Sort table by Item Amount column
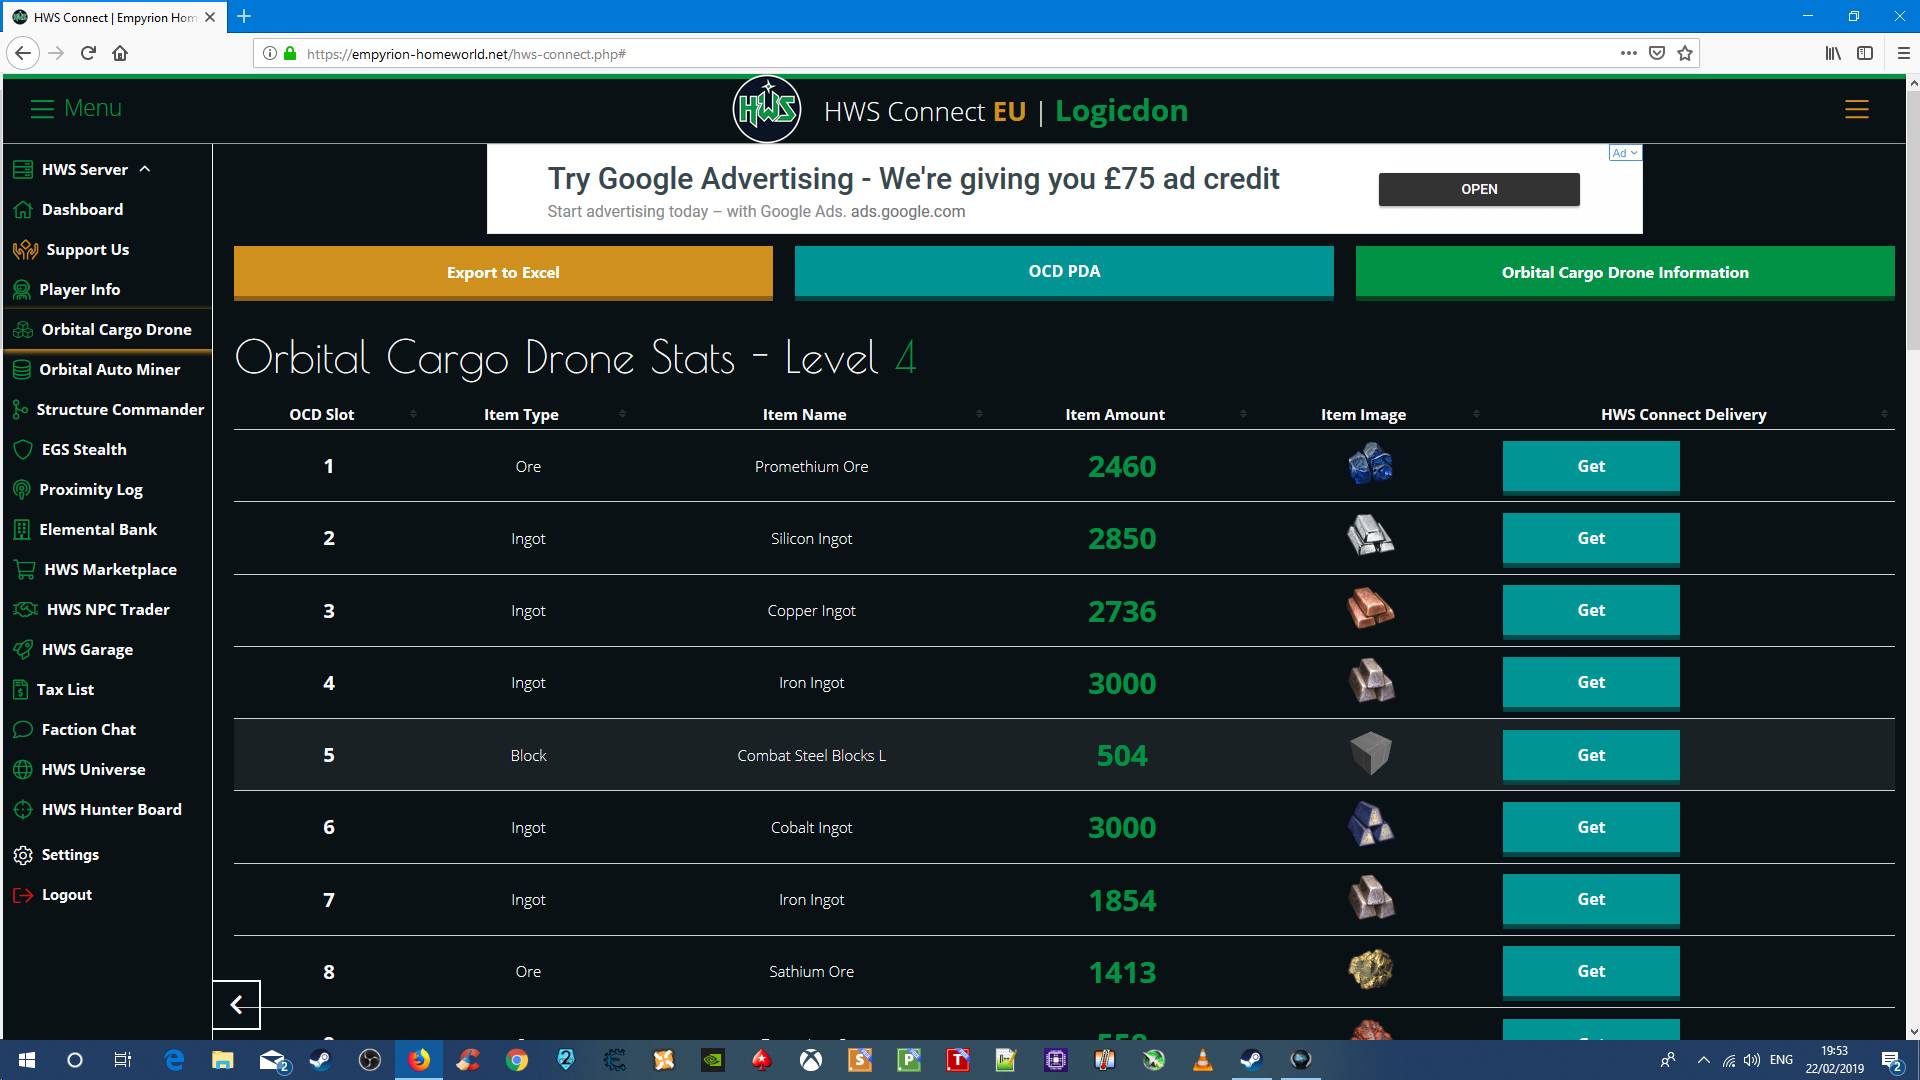 click(1114, 414)
